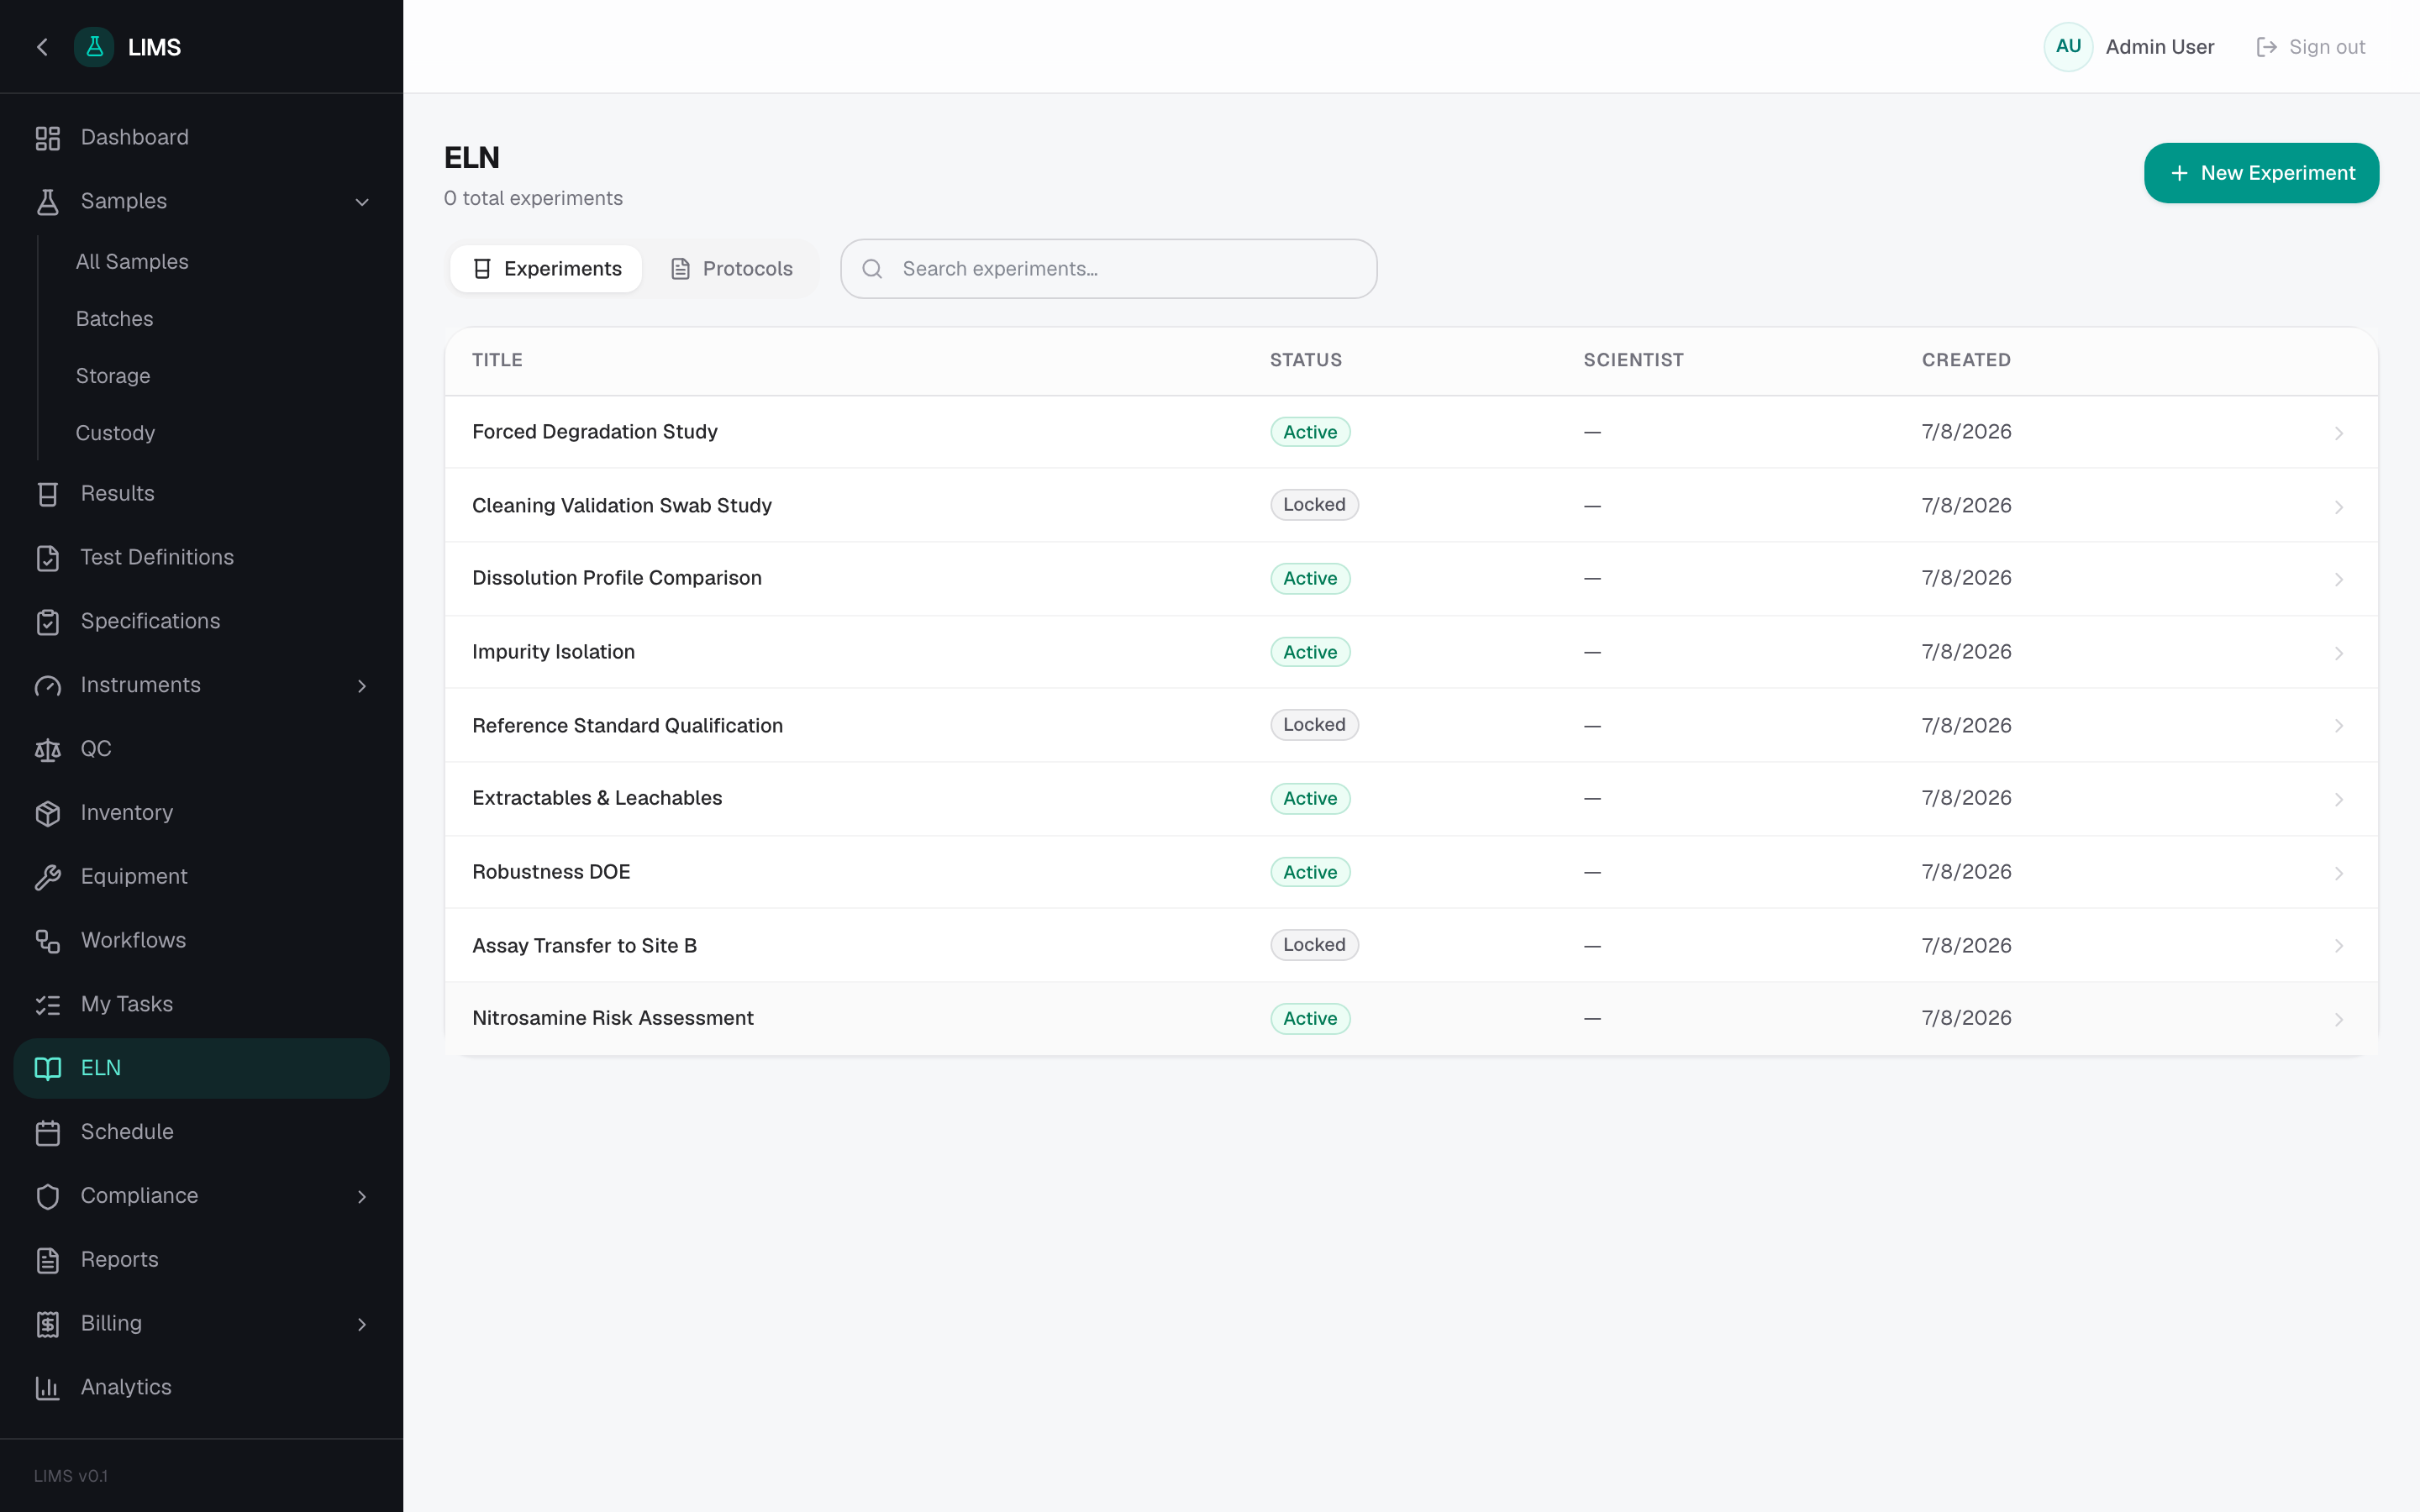Viewport: 2420px width, 1512px height.
Task: Collapse the Samples submenu chevron
Action: pyautogui.click(x=362, y=202)
